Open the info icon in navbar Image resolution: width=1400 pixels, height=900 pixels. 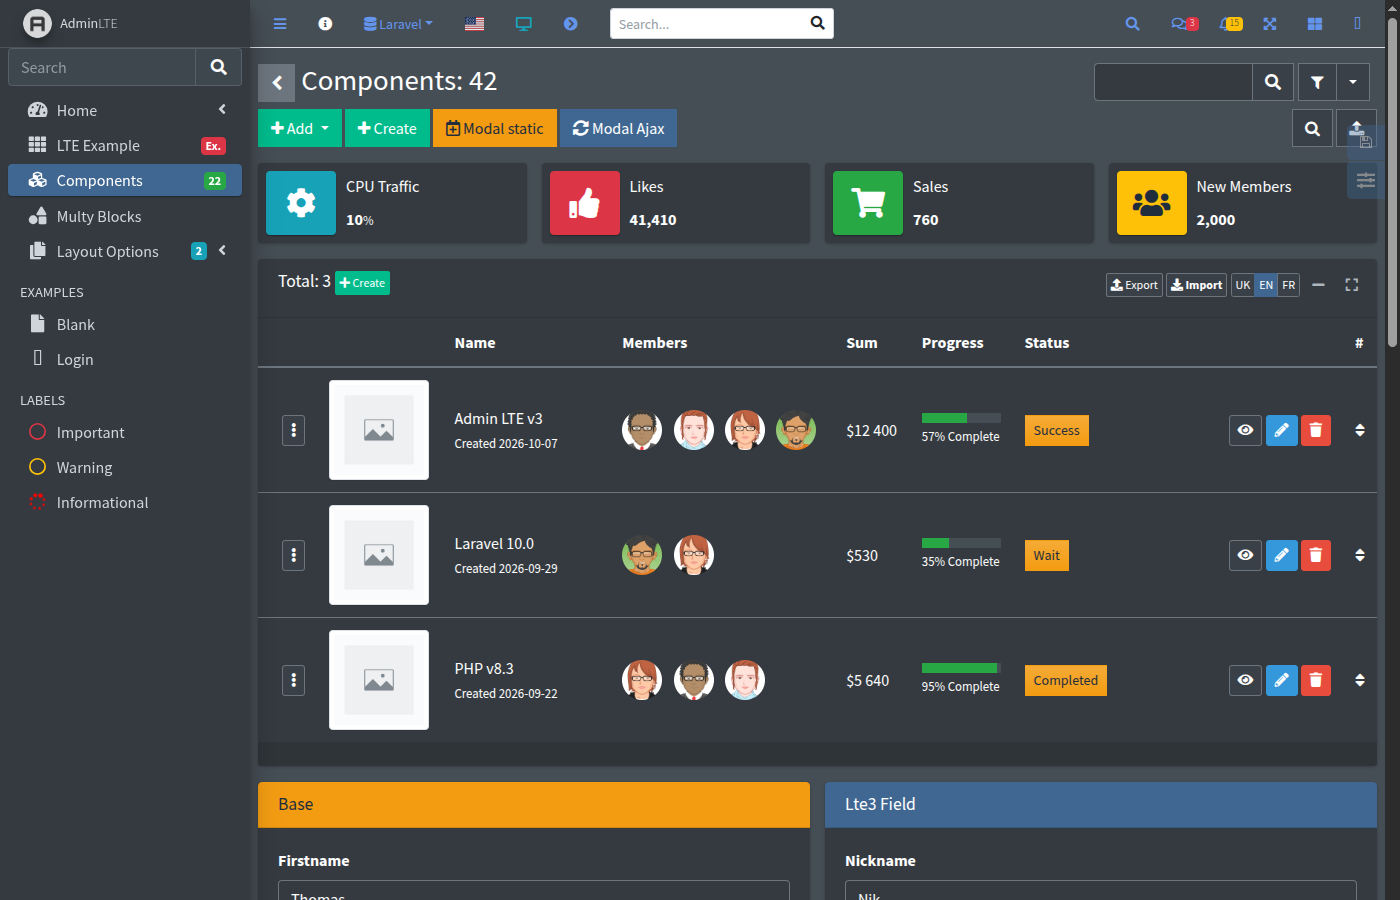325,24
